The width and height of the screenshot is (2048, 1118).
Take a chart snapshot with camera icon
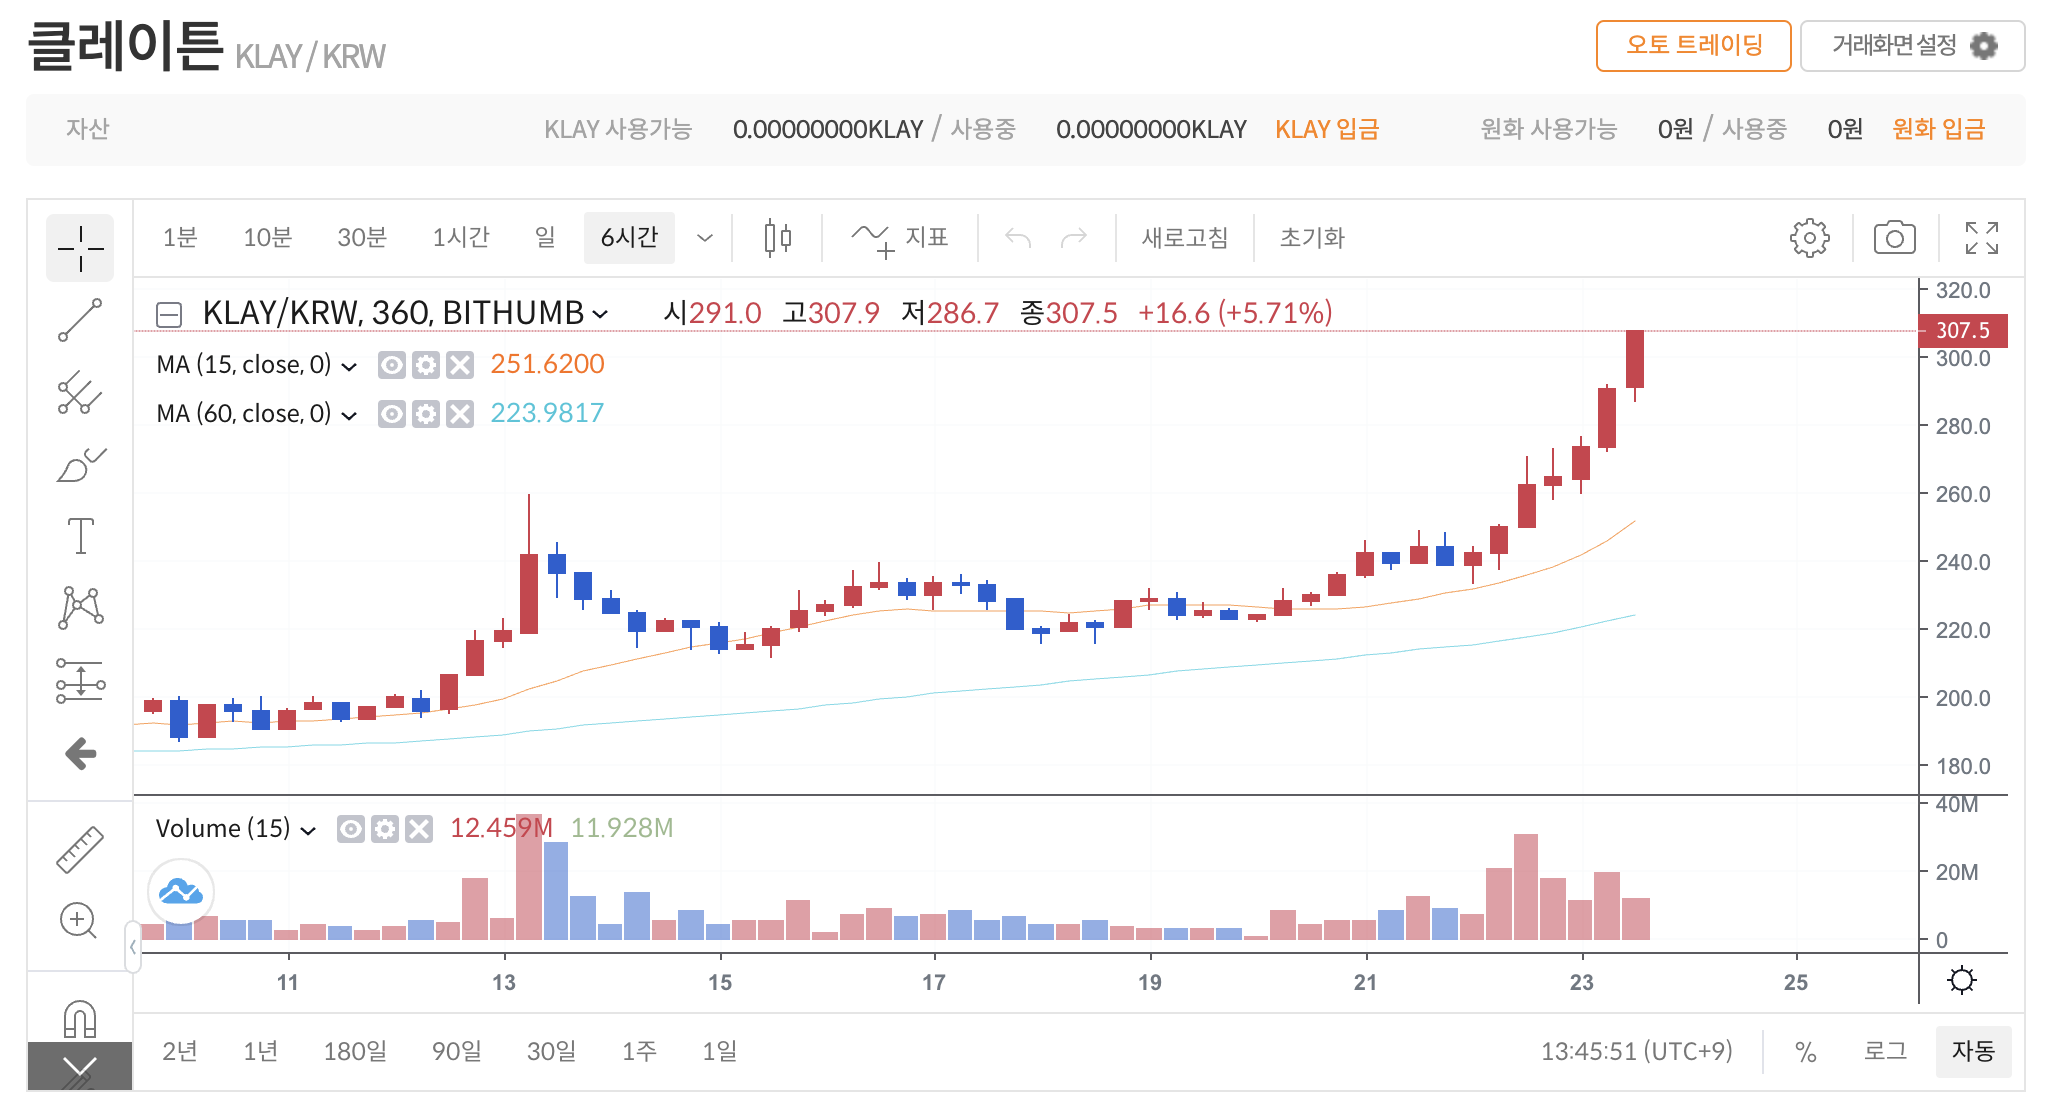(1894, 238)
